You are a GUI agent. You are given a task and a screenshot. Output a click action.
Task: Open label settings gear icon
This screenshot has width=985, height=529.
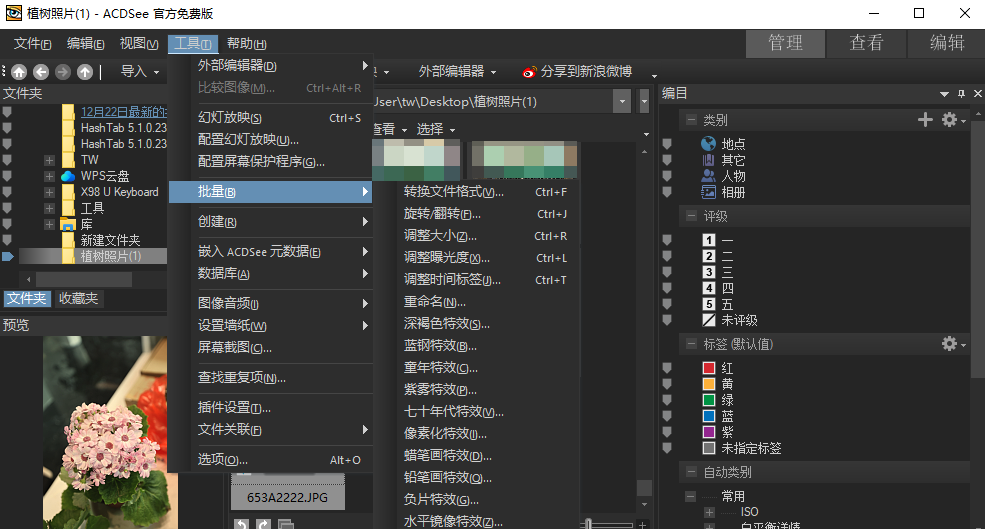tap(949, 344)
